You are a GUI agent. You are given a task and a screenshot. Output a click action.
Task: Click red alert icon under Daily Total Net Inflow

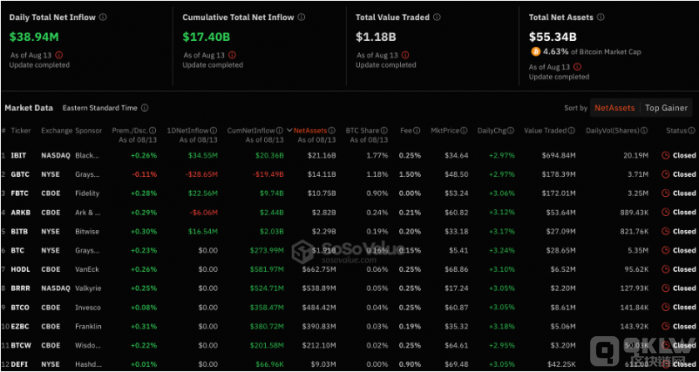(x=59, y=55)
